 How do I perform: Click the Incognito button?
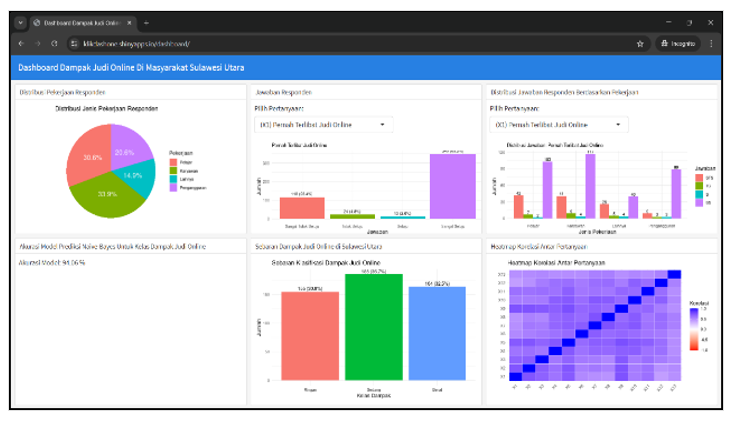coord(677,44)
